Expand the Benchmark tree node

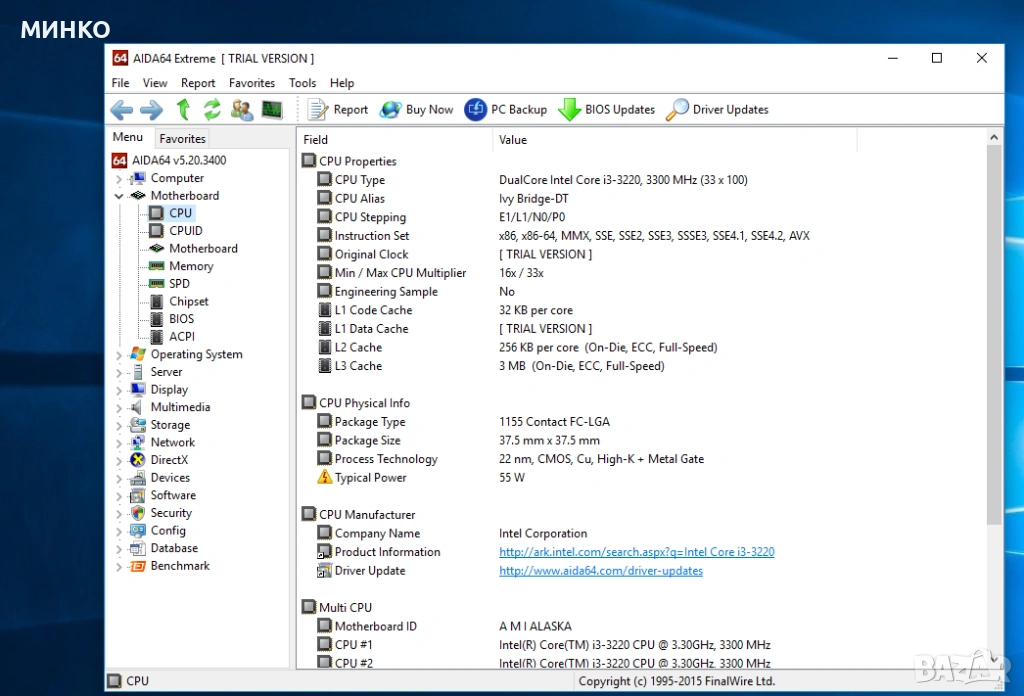pyautogui.click(x=119, y=566)
